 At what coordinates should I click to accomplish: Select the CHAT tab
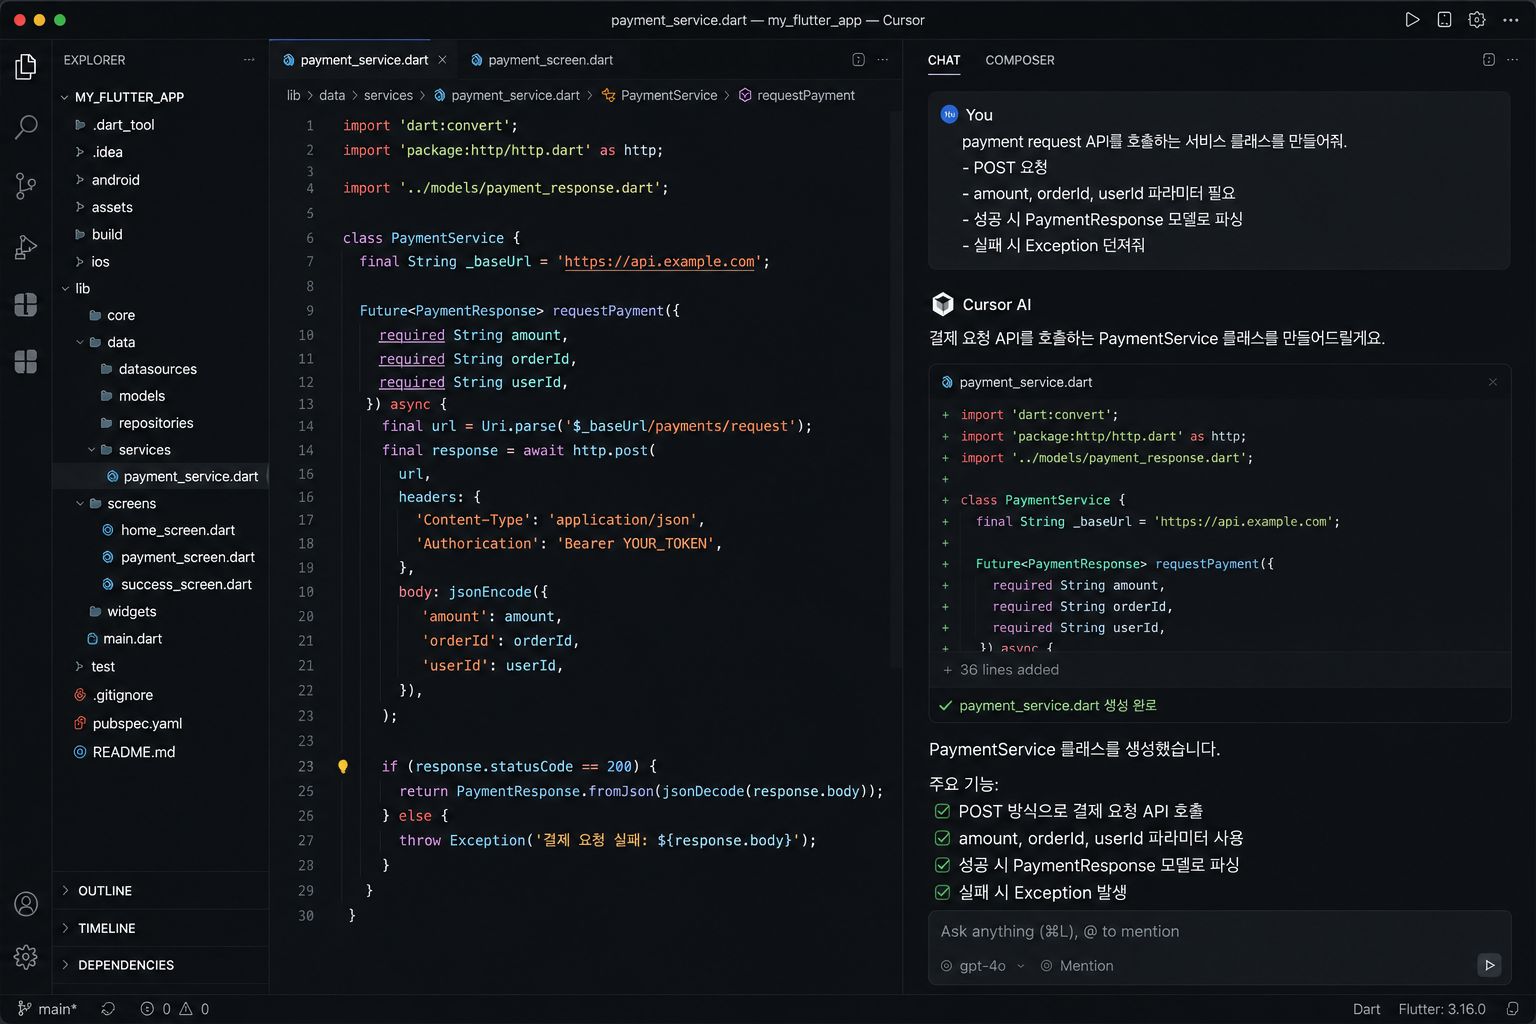[x=944, y=60]
